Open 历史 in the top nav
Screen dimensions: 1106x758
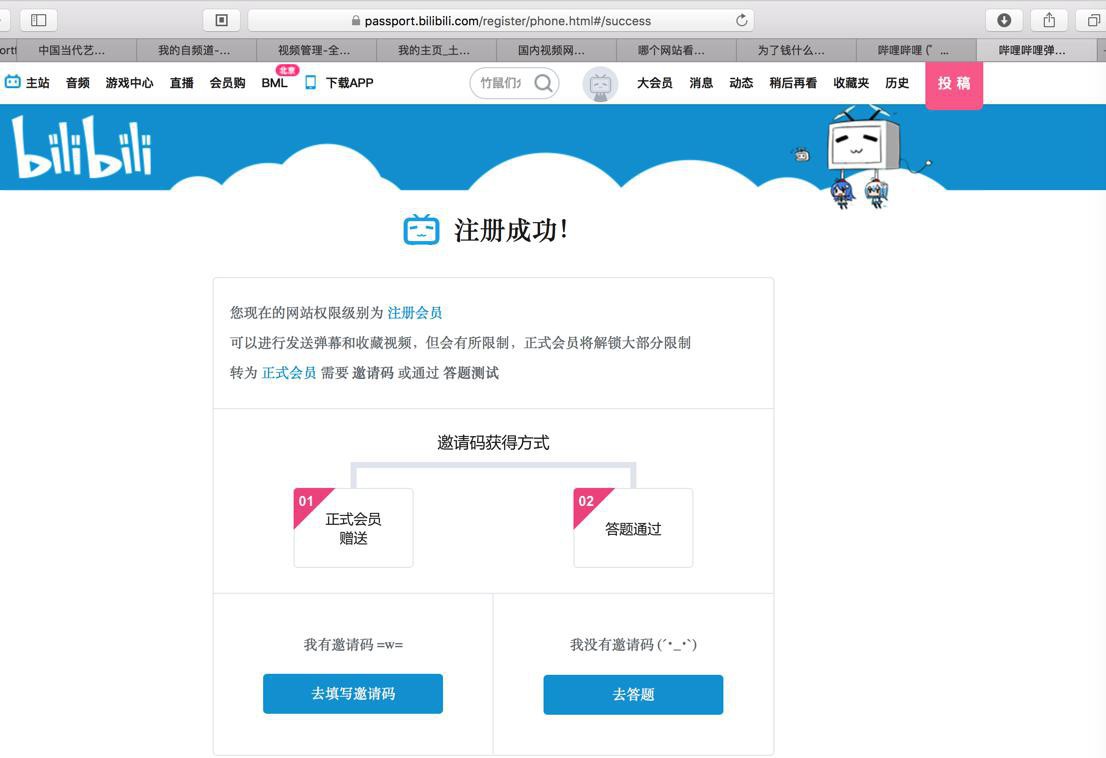point(897,82)
